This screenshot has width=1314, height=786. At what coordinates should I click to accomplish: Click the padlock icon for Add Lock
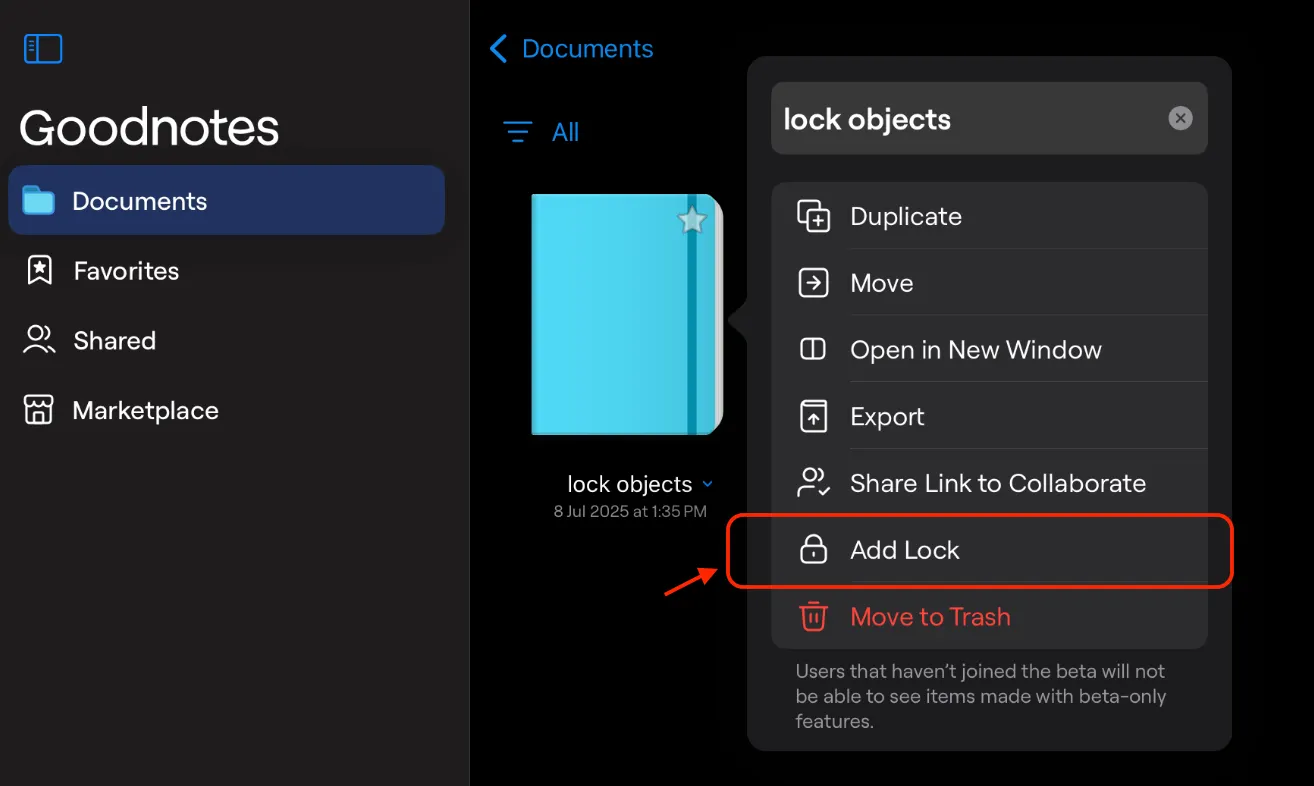[813, 550]
